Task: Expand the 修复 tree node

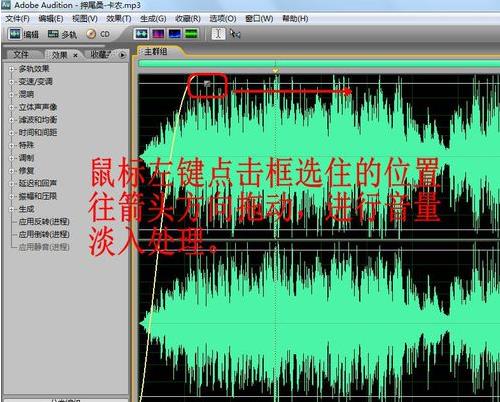Action: [11, 171]
